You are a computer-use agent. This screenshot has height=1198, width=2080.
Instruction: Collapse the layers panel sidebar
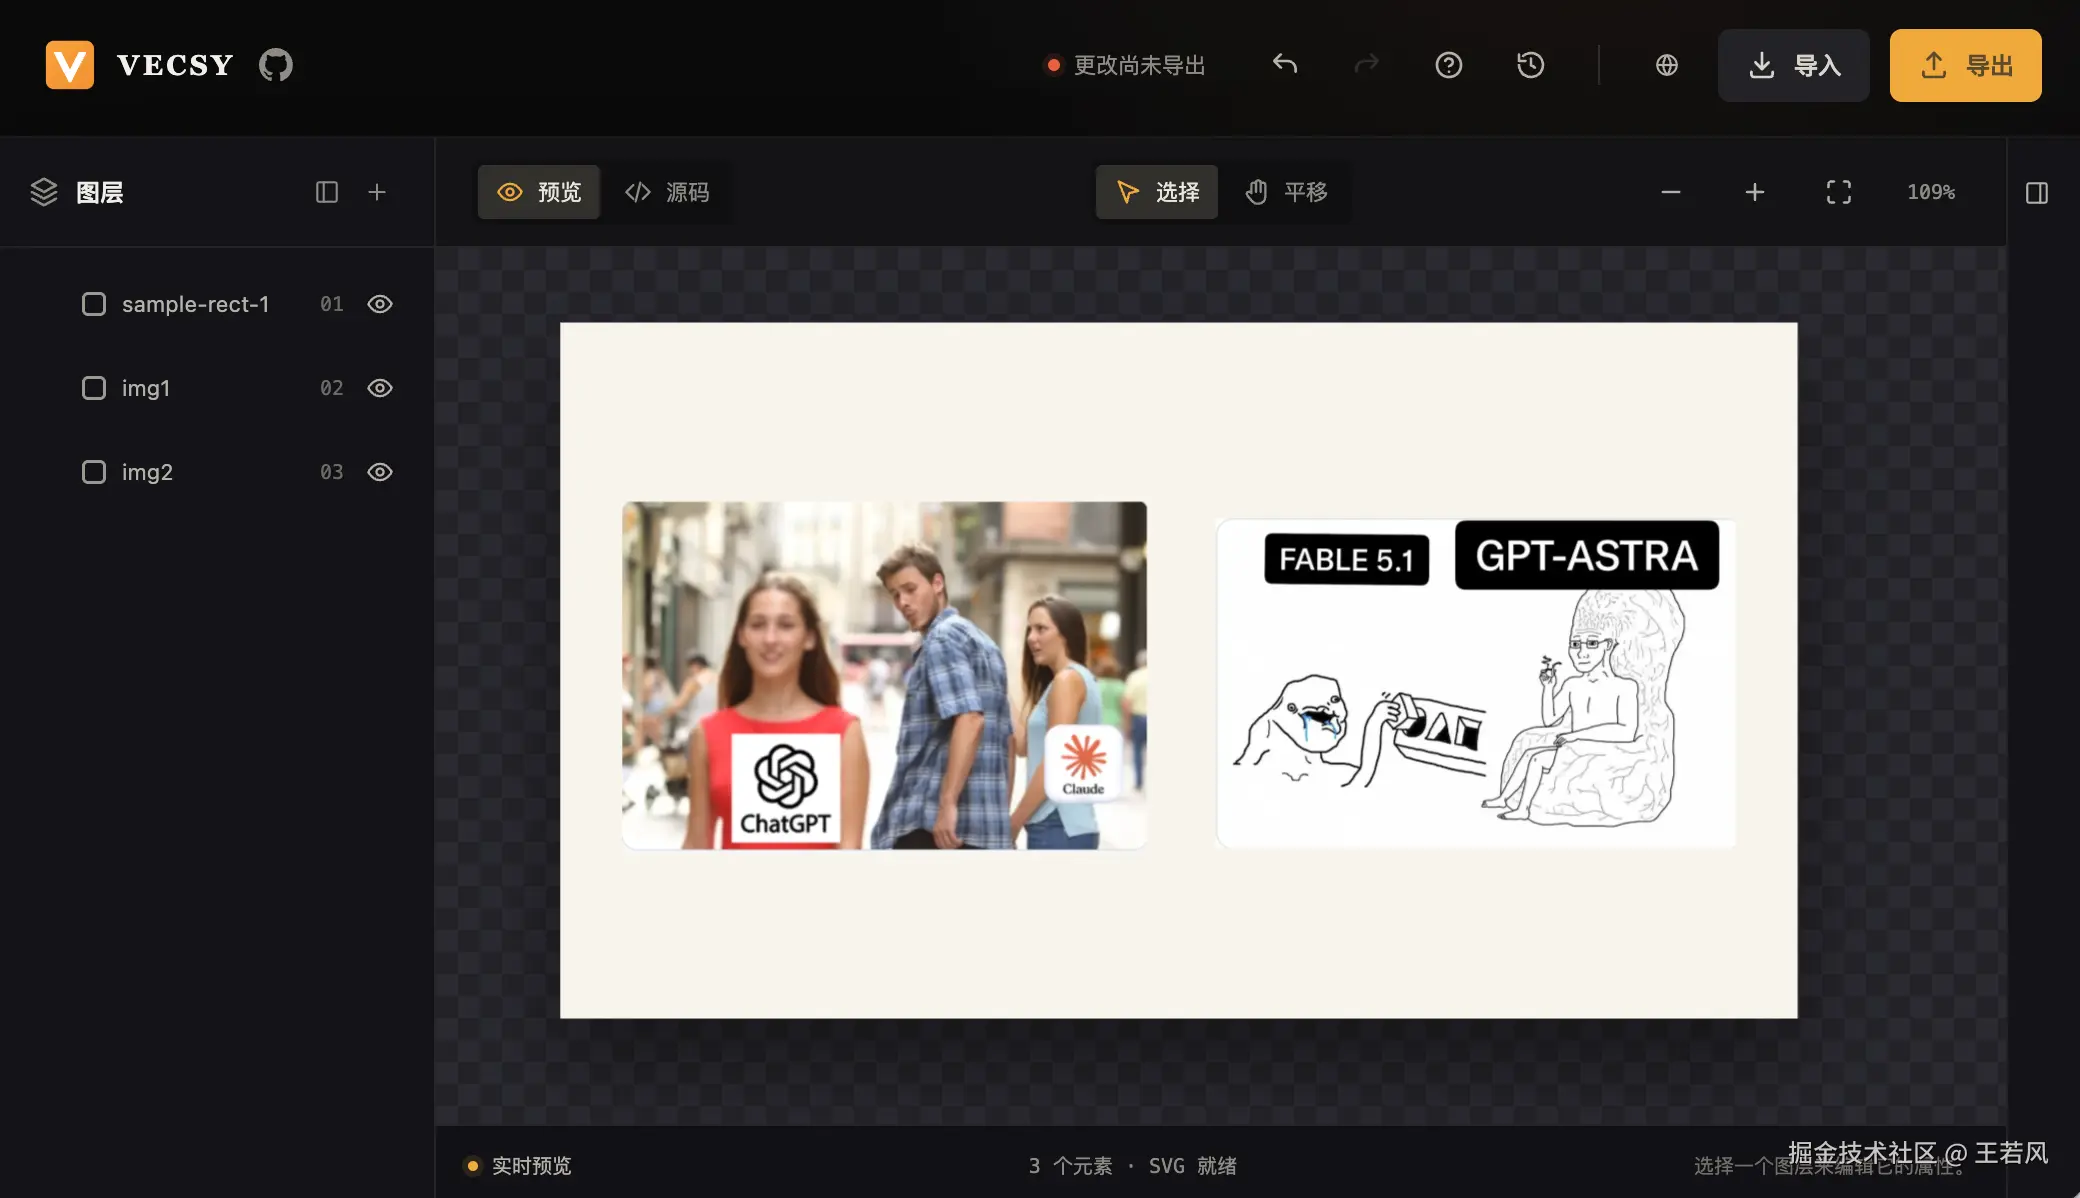click(327, 192)
